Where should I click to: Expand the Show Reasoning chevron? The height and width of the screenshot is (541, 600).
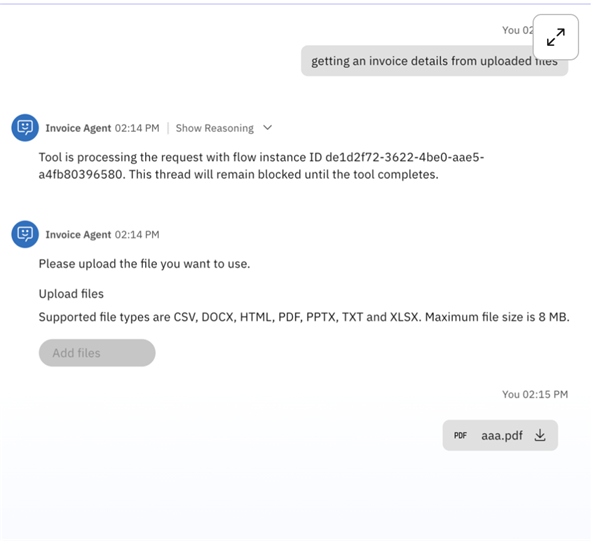267,128
